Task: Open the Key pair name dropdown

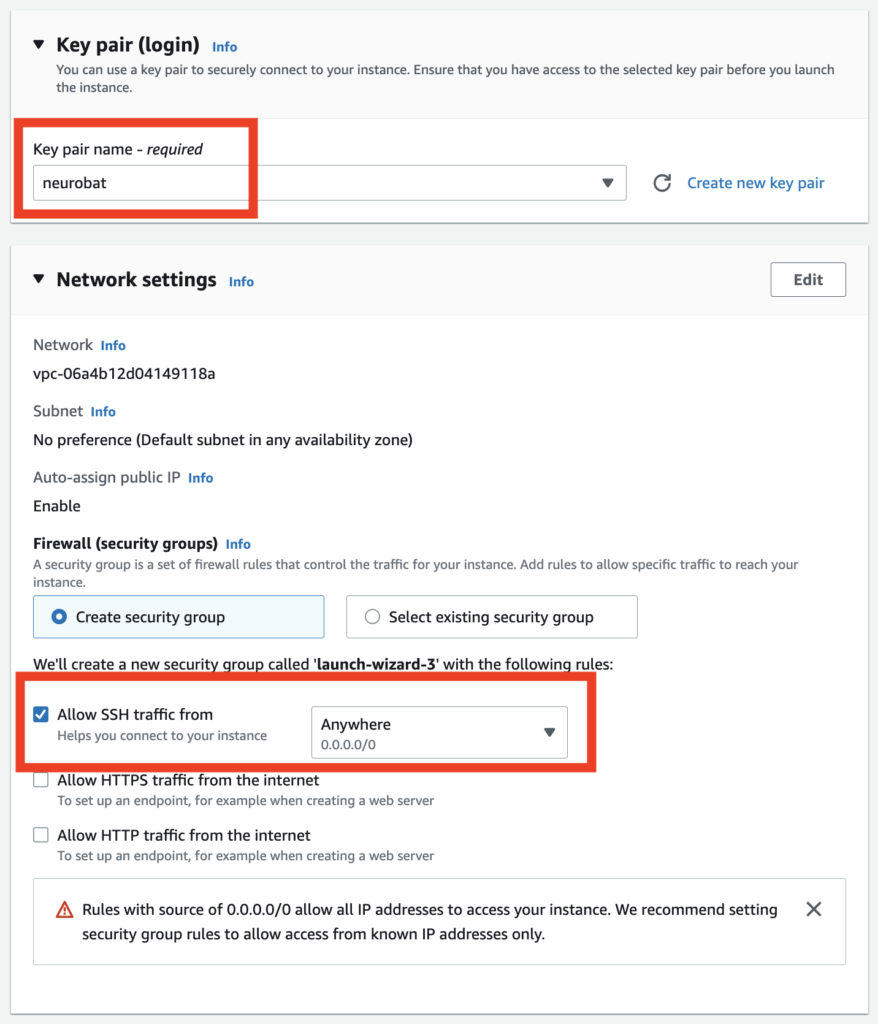Action: 329,183
